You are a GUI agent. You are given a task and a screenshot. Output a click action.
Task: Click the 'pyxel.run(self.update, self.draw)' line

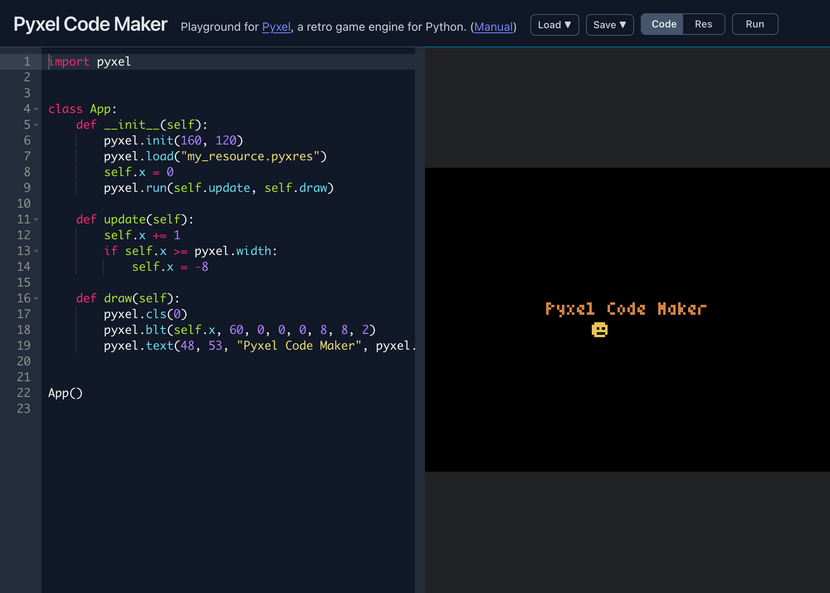point(219,188)
